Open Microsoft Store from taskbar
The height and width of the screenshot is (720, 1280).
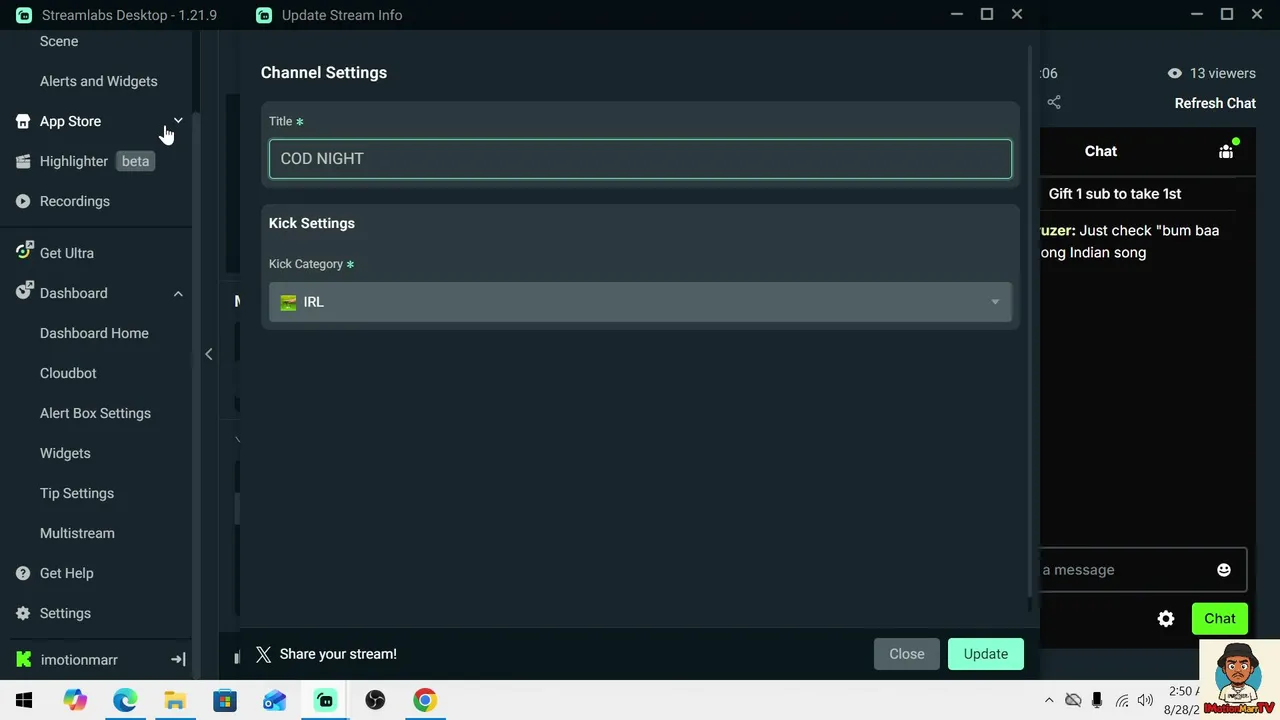pyautogui.click(x=225, y=700)
